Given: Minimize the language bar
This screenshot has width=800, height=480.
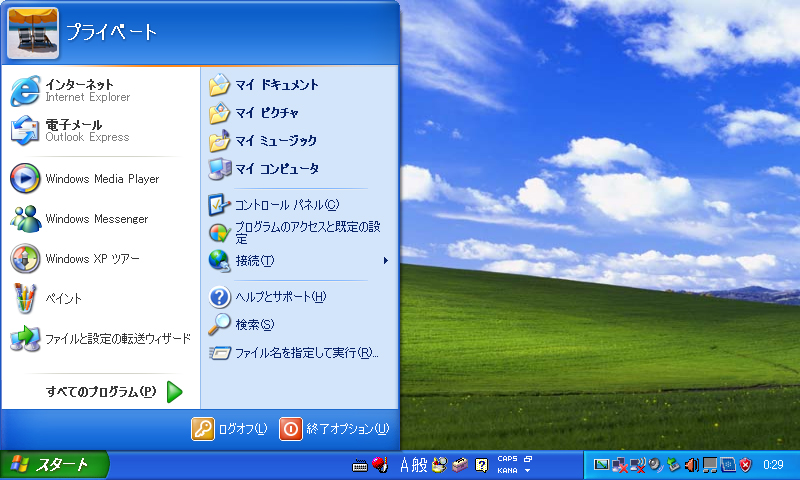Looking at the screenshot, I should [x=528, y=459].
